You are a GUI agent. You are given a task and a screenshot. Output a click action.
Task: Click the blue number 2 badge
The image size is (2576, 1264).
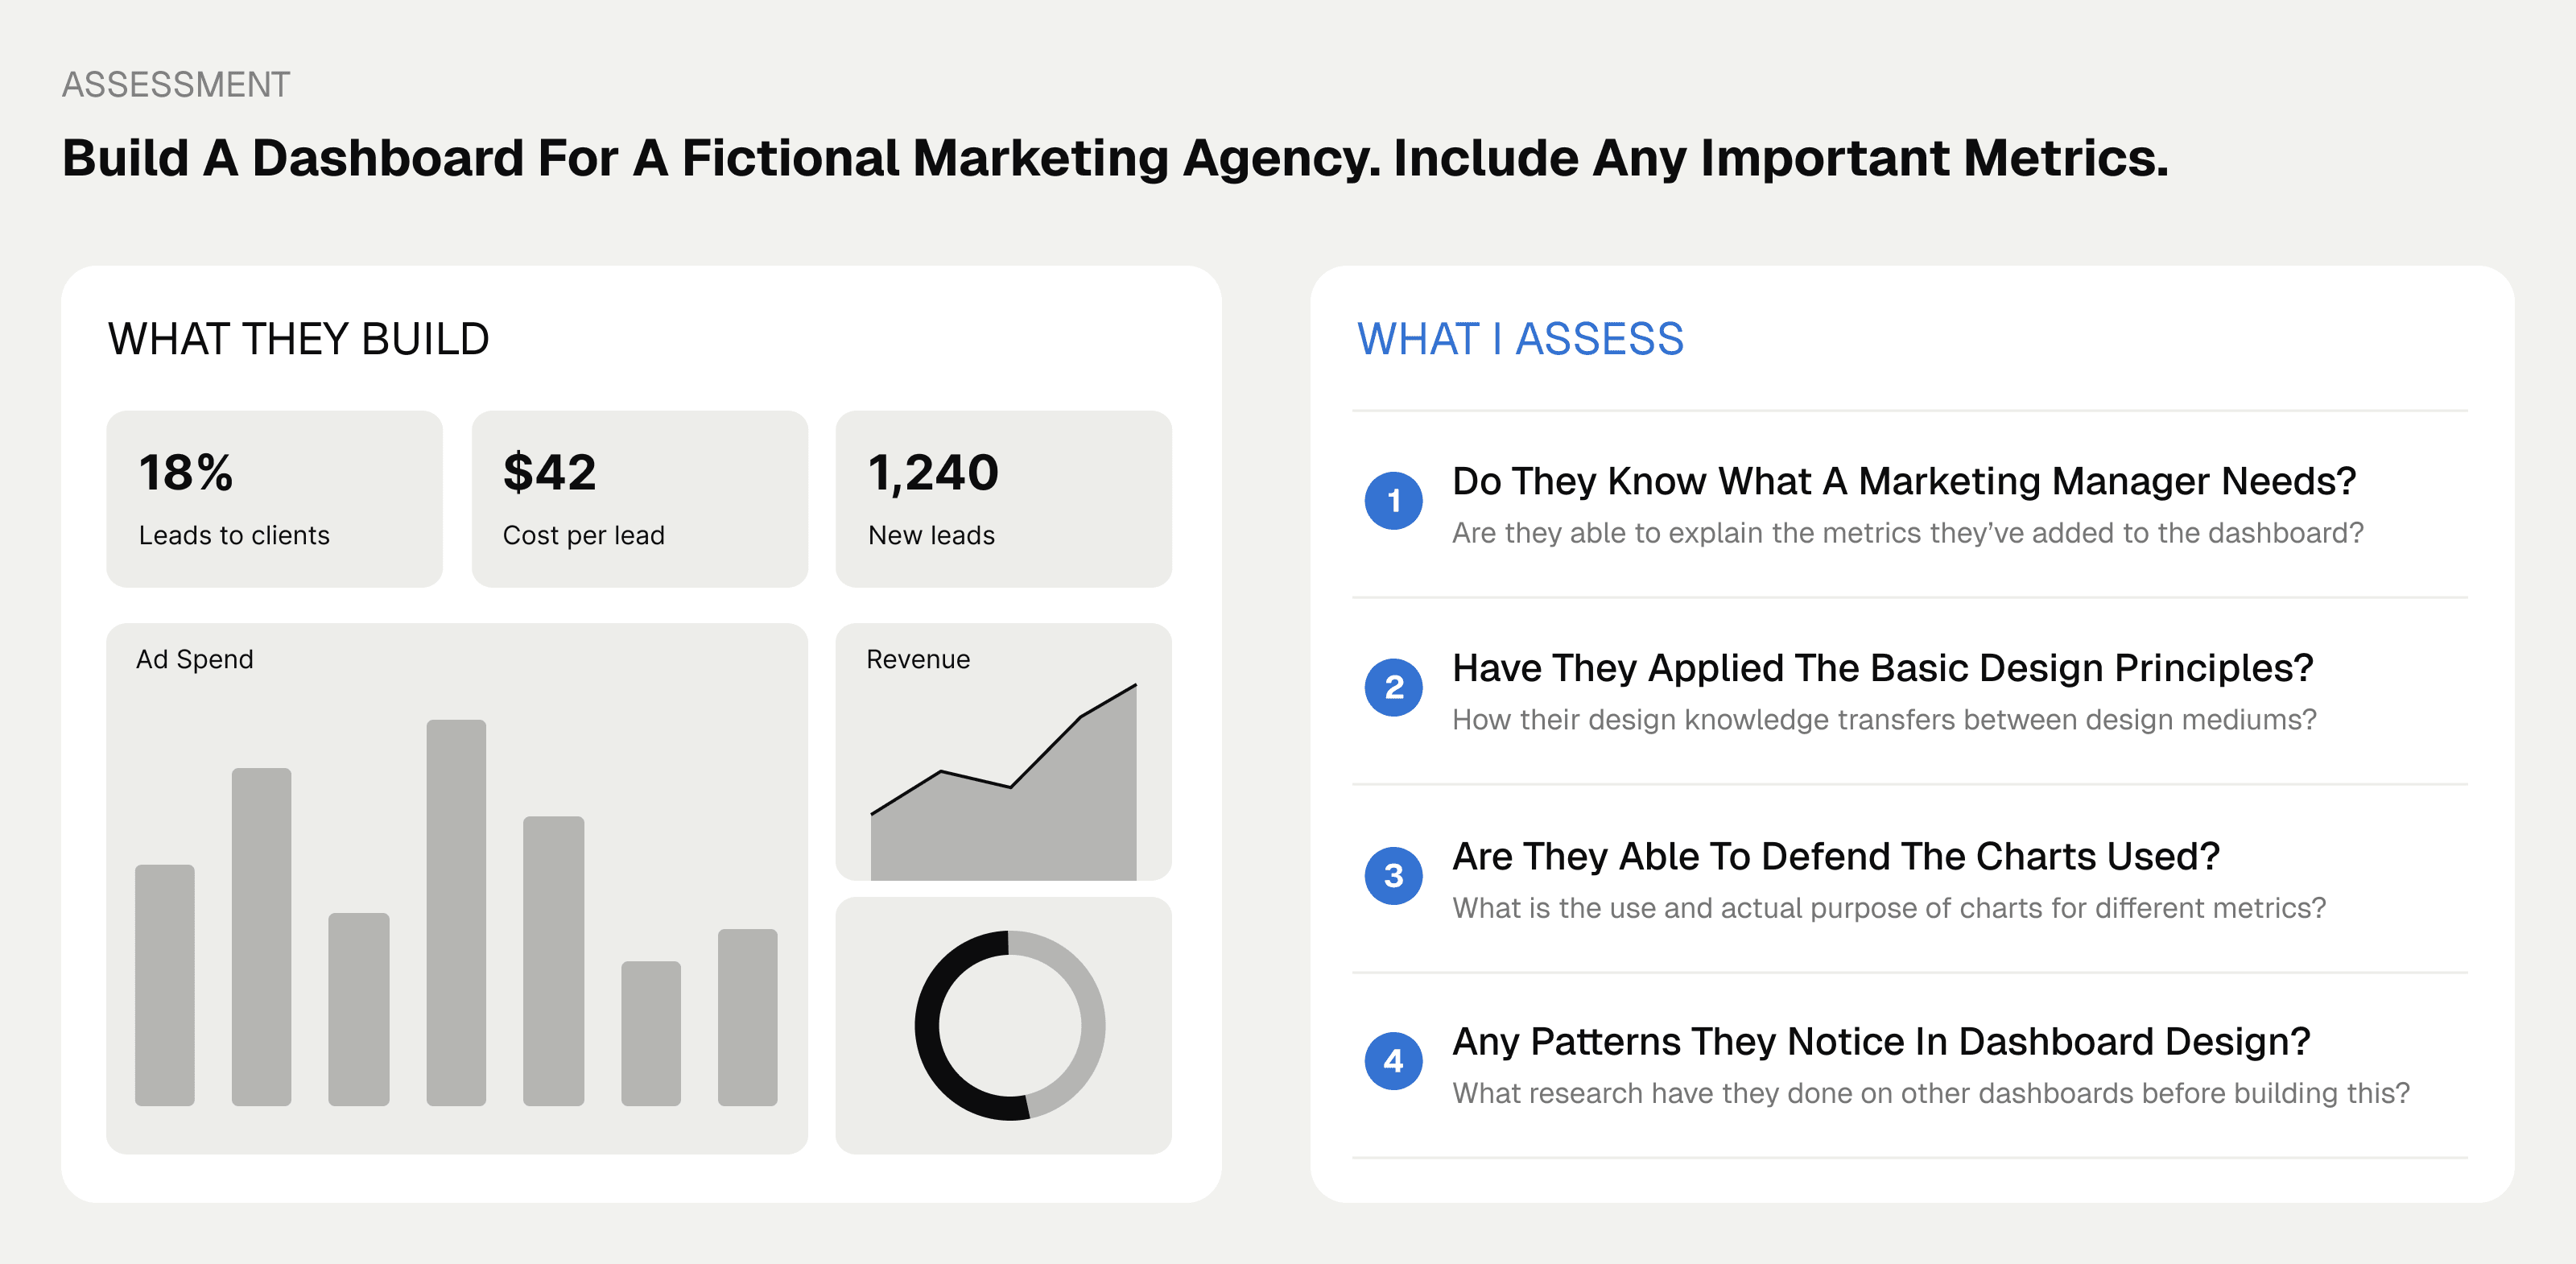(1393, 687)
